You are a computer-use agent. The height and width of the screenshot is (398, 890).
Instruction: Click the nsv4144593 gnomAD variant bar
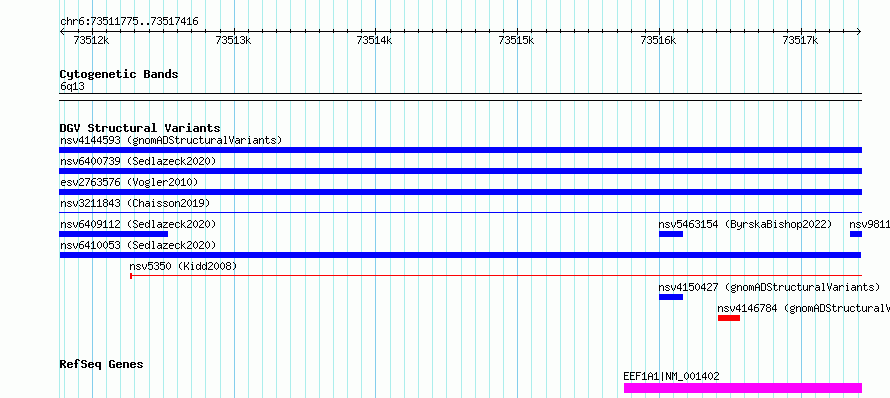(x=460, y=150)
